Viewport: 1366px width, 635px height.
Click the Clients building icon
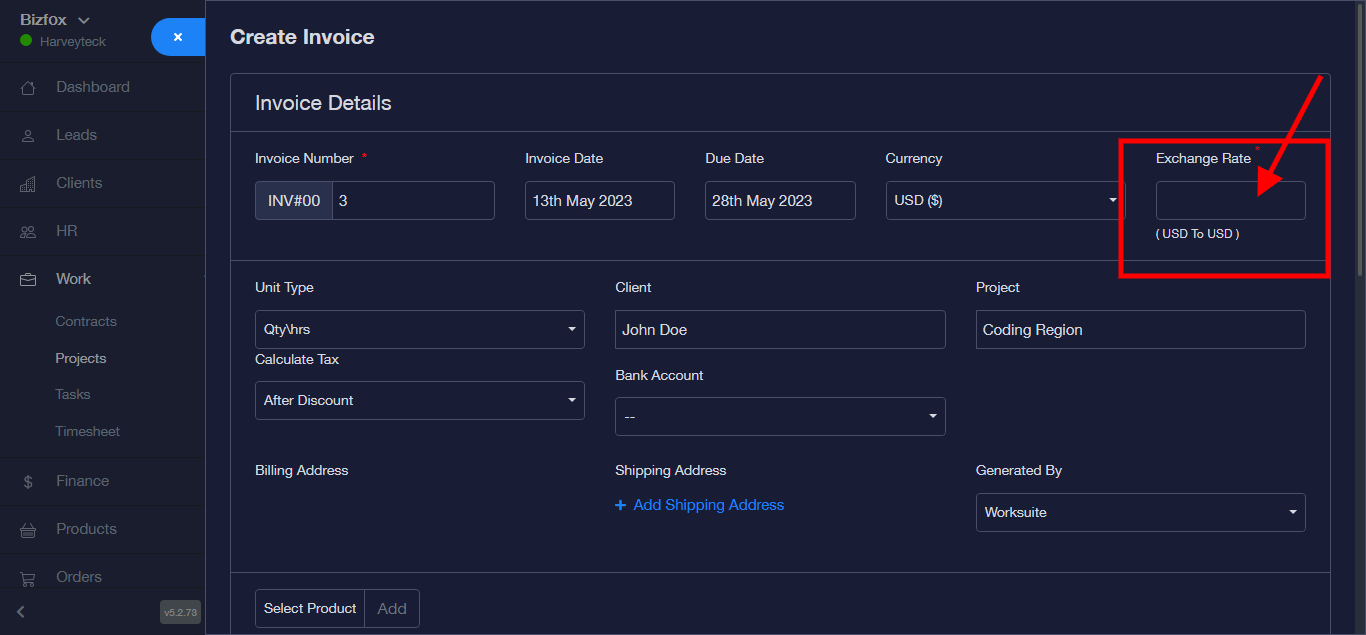click(28, 184)
